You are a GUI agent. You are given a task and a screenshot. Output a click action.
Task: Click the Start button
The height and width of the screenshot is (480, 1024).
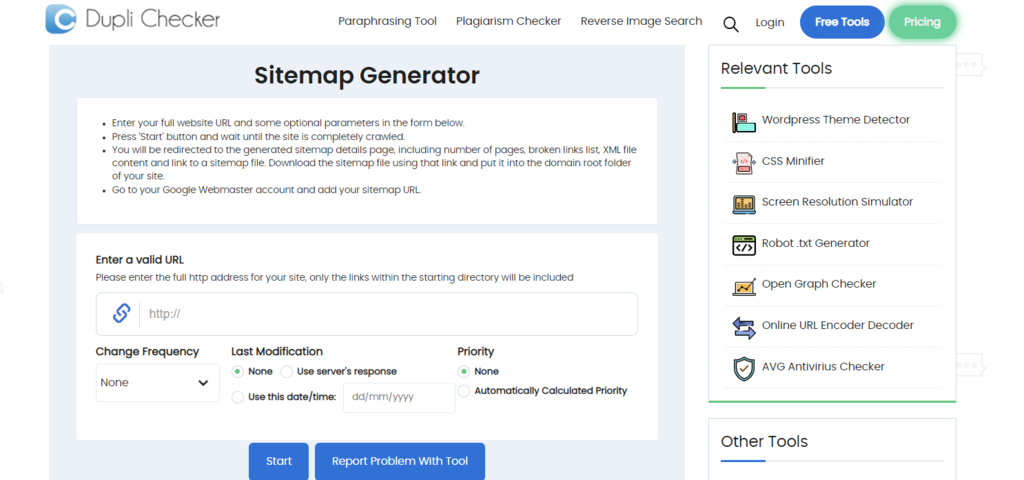279,461
